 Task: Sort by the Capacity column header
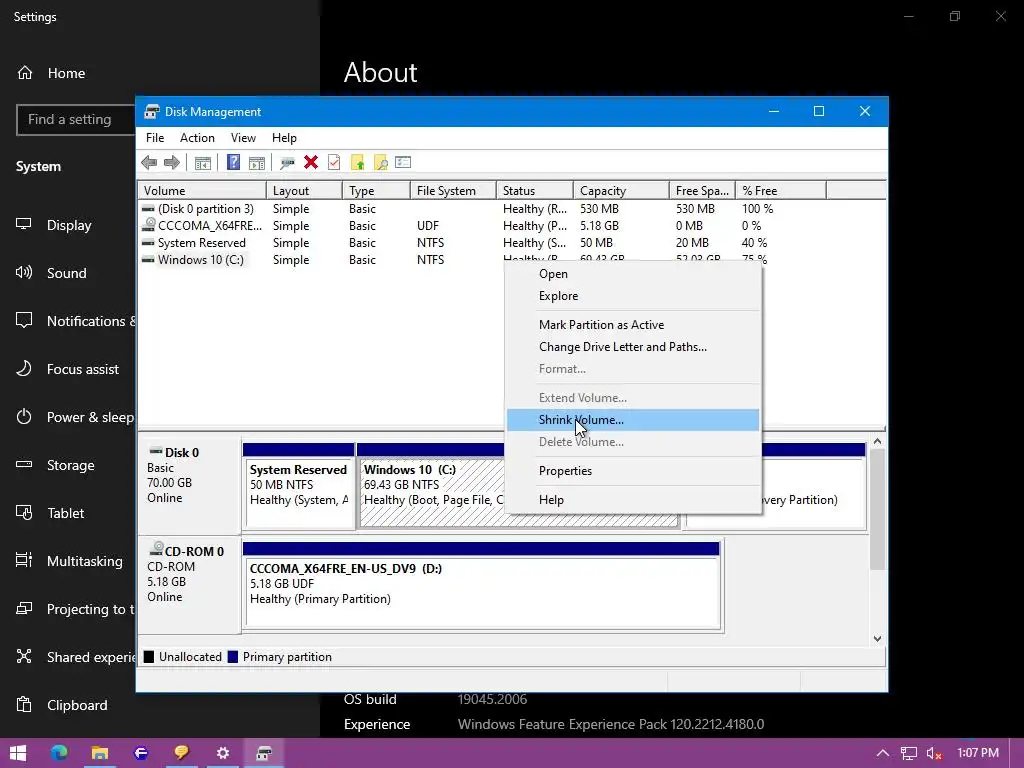coord(621,191)
